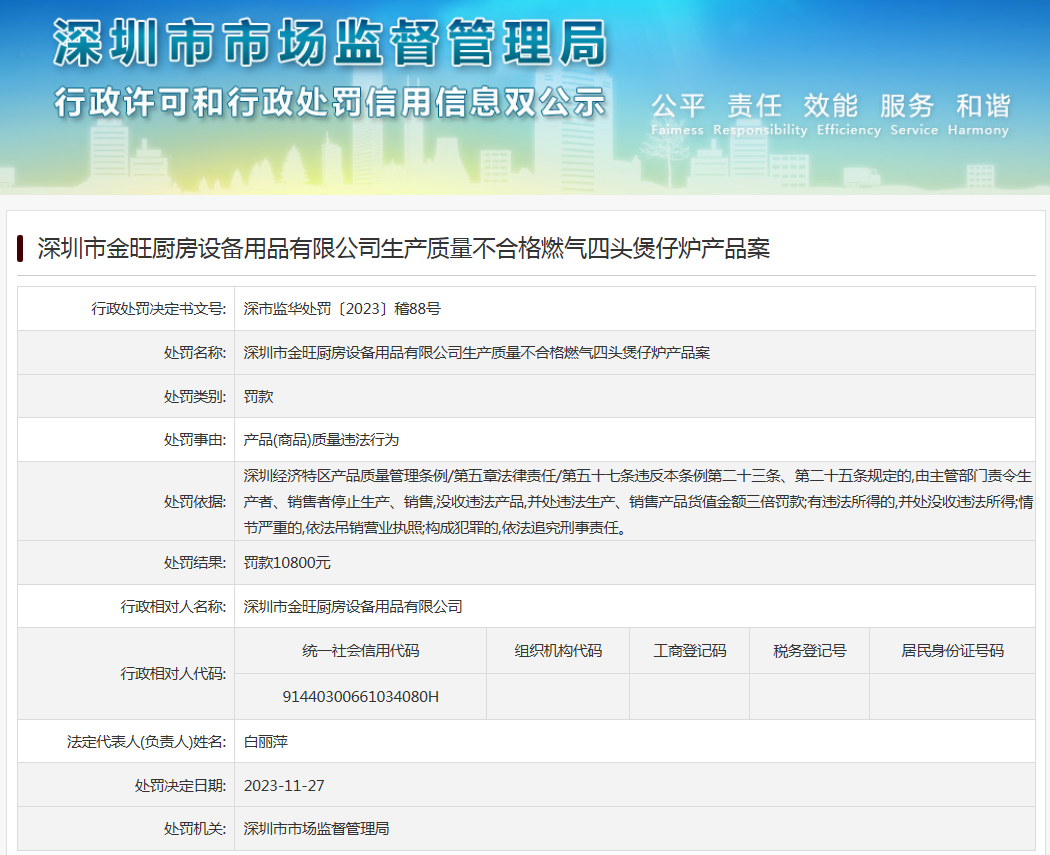Image resolution: width=1050 pixels, height=855 pixels.
Task: Click the 处罚依据 label
Action: tap(195, 501)
